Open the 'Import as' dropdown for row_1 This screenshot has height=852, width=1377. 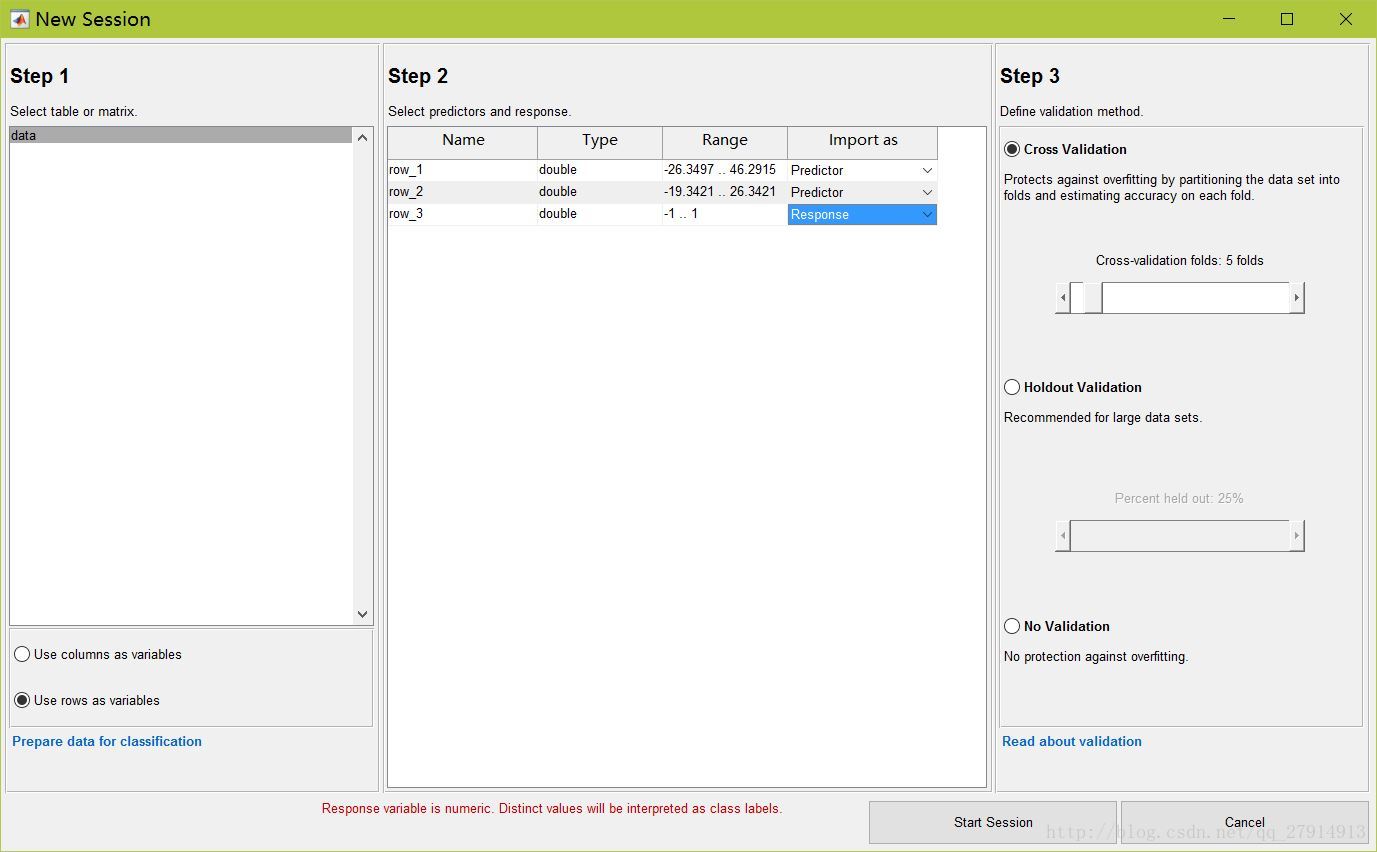862,170
